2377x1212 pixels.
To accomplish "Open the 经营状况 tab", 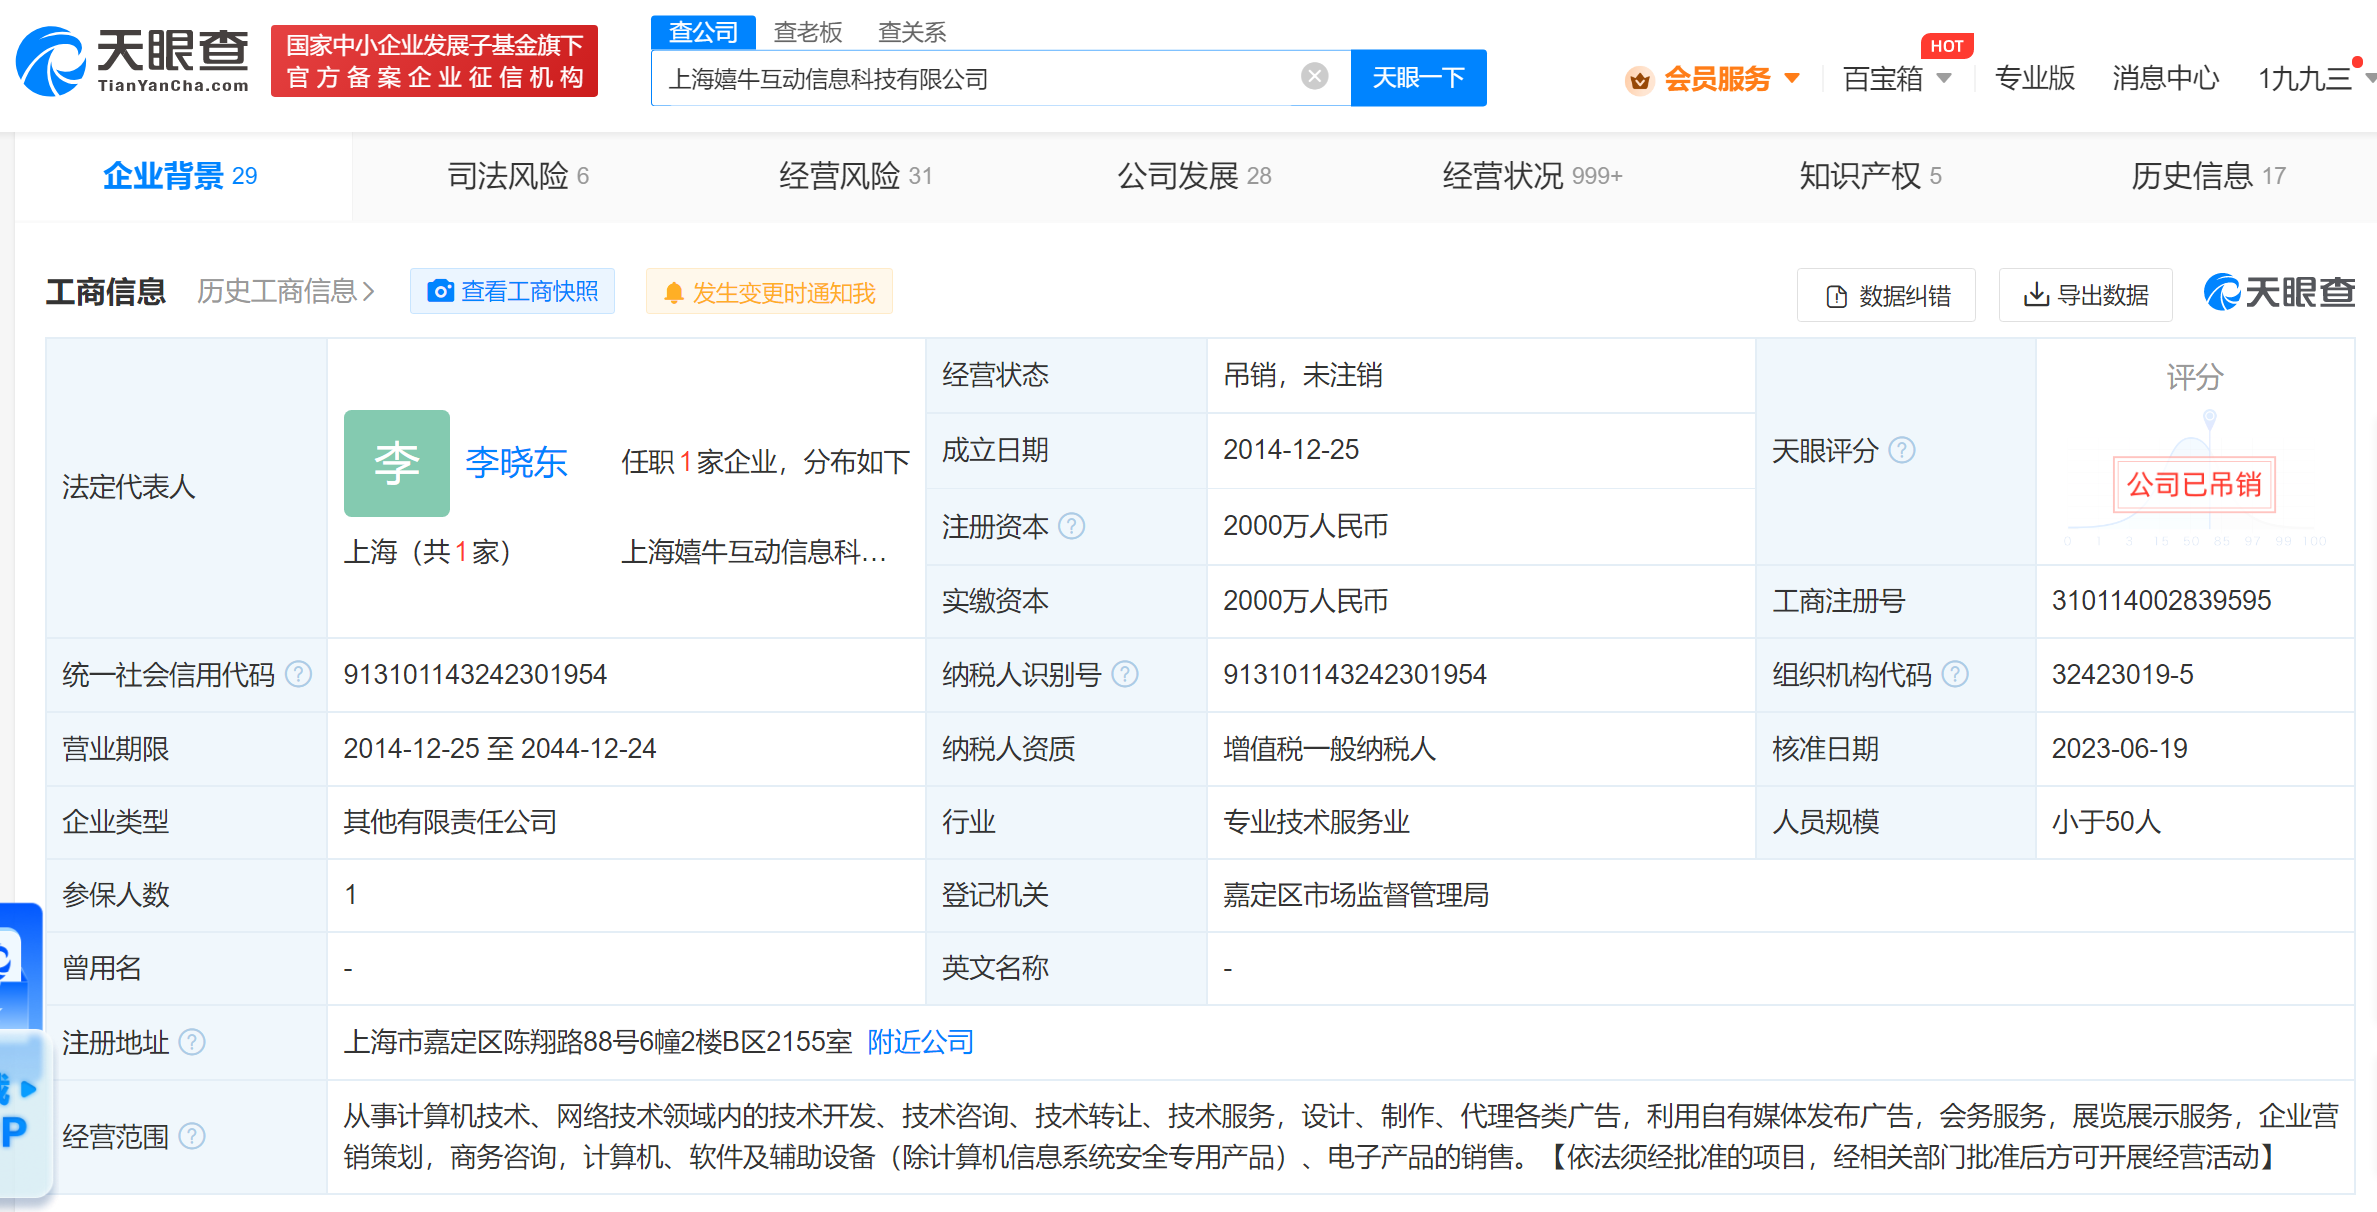I will point(1532,176).
